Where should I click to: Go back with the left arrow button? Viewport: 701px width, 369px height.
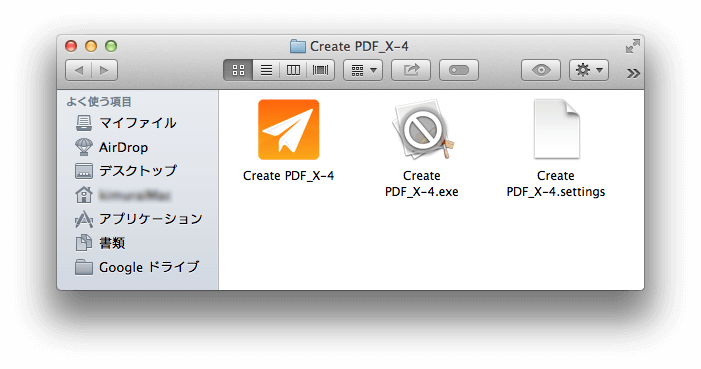coord(79,70)
